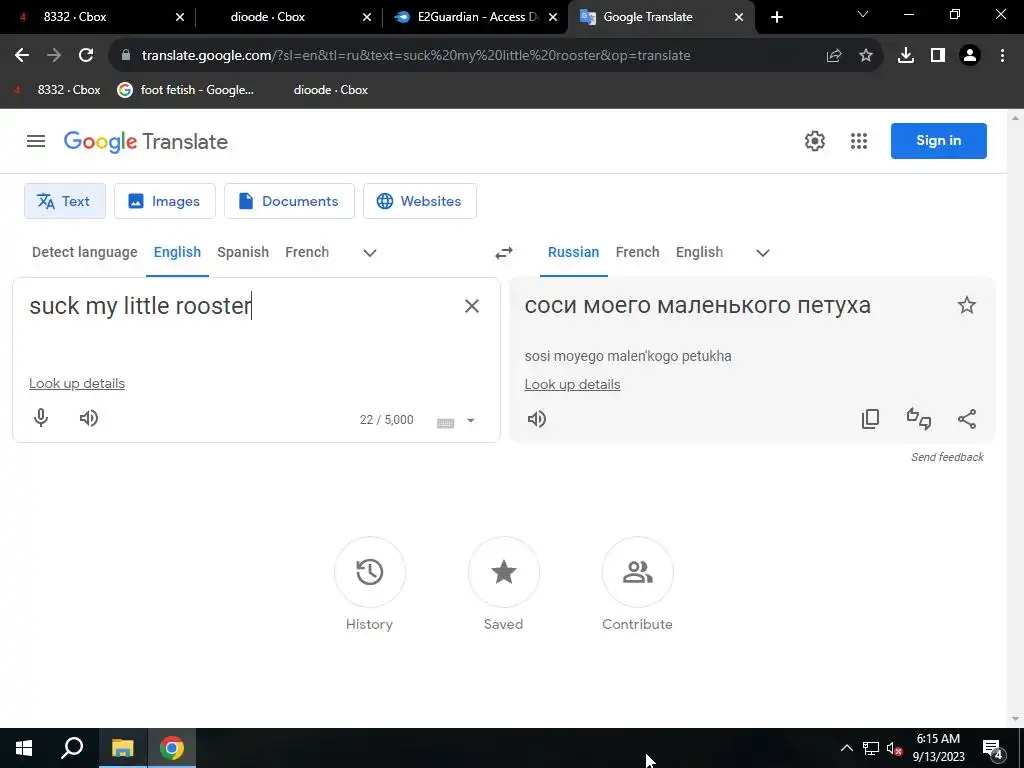1024x768 pixels.
Task: Expand more target languages list
Action: click(x=763, y=253)
